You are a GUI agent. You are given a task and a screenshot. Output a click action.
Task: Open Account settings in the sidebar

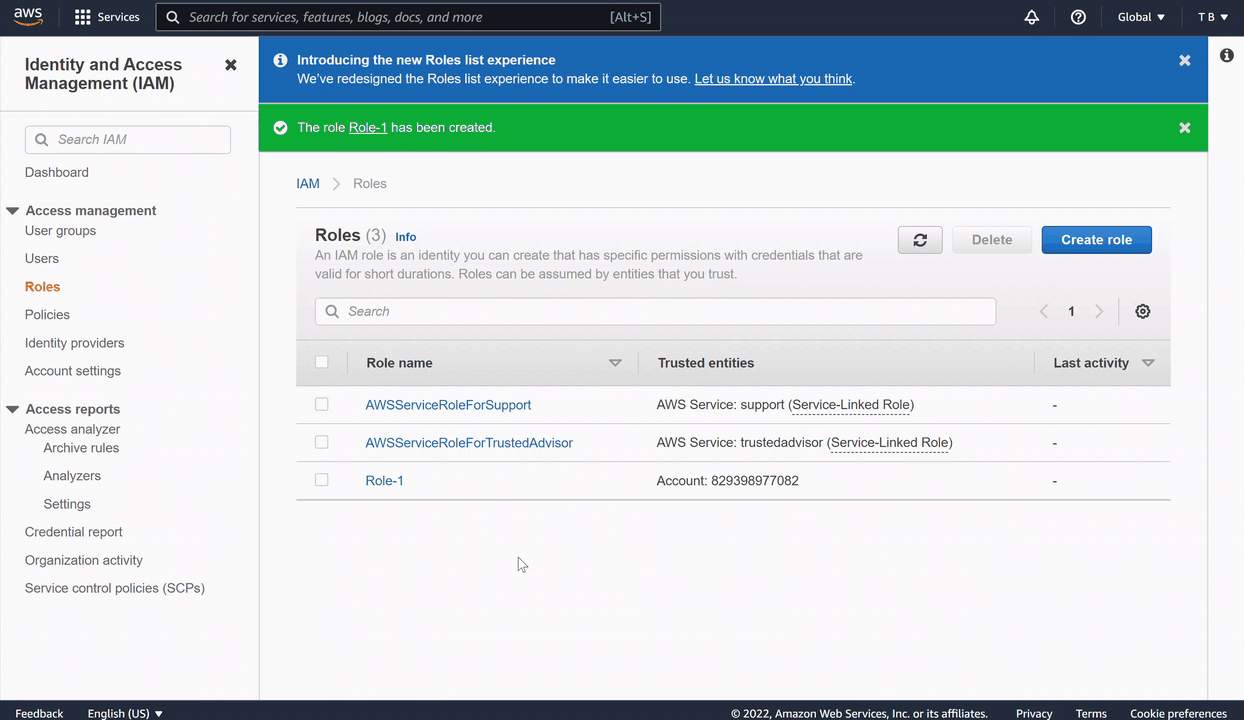coord(73,371)
